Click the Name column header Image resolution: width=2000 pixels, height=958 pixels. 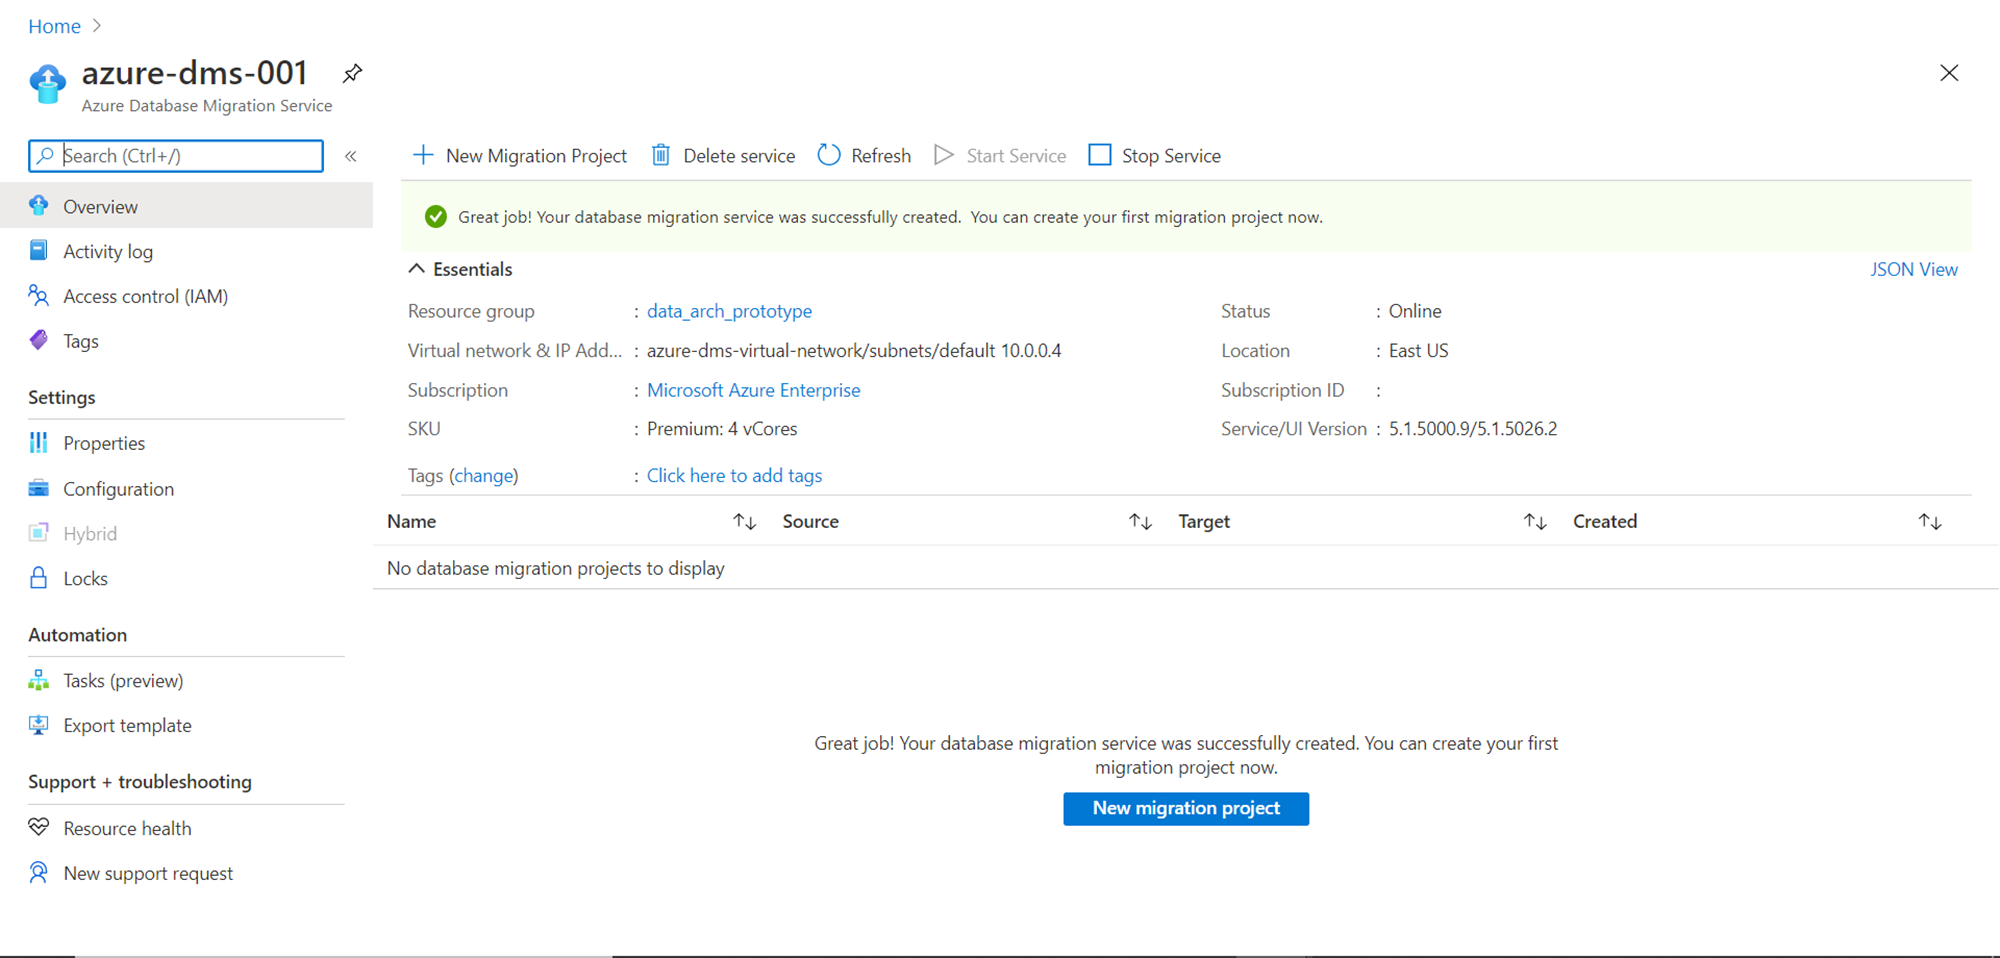[411, 521]
